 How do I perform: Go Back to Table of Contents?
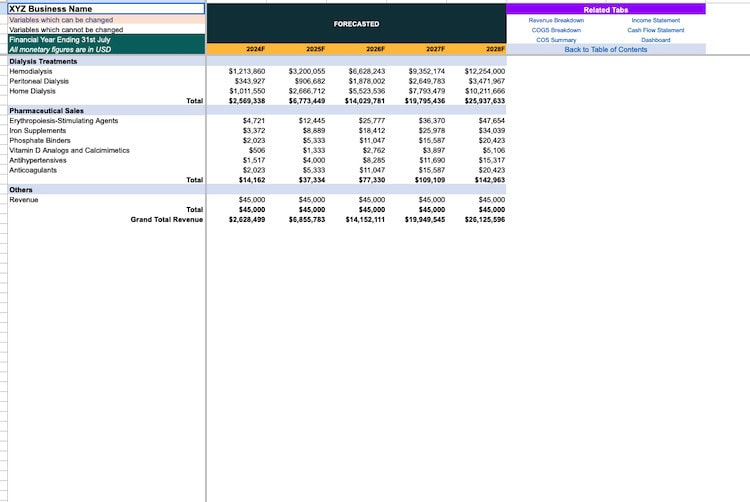(x=606, y=50)
